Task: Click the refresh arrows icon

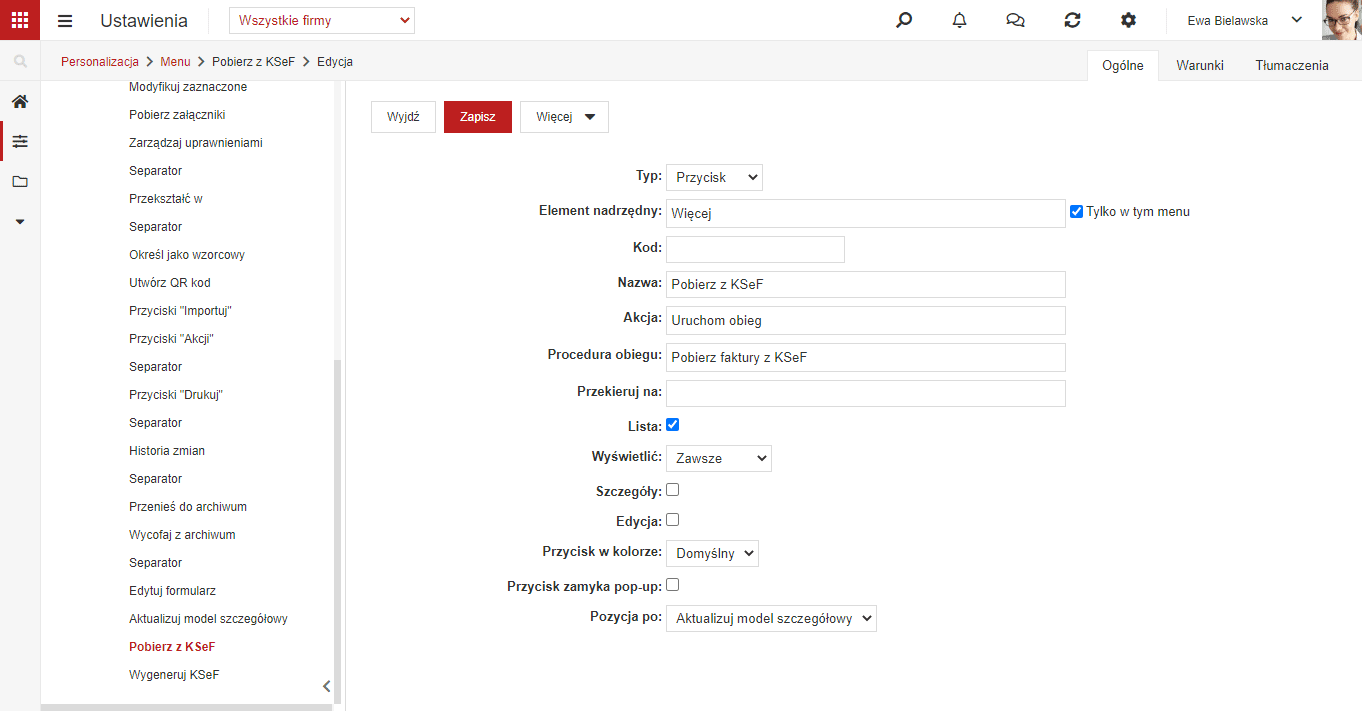Action: pos(1072,20)
